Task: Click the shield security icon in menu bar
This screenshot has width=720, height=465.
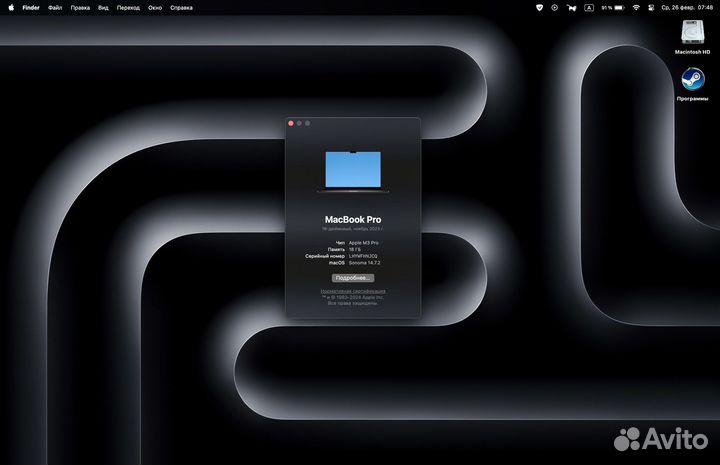Action: point(540,6)
